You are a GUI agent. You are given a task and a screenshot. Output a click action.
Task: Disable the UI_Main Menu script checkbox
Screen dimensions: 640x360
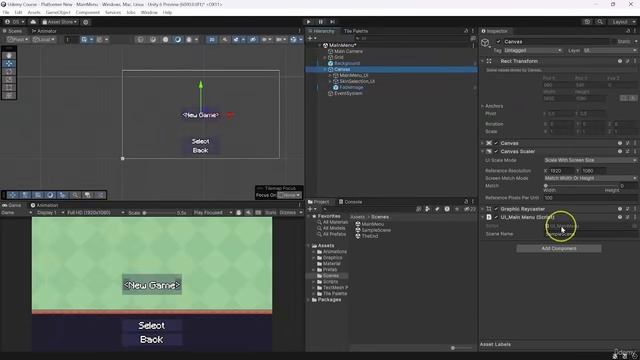[x=496, y=217]
